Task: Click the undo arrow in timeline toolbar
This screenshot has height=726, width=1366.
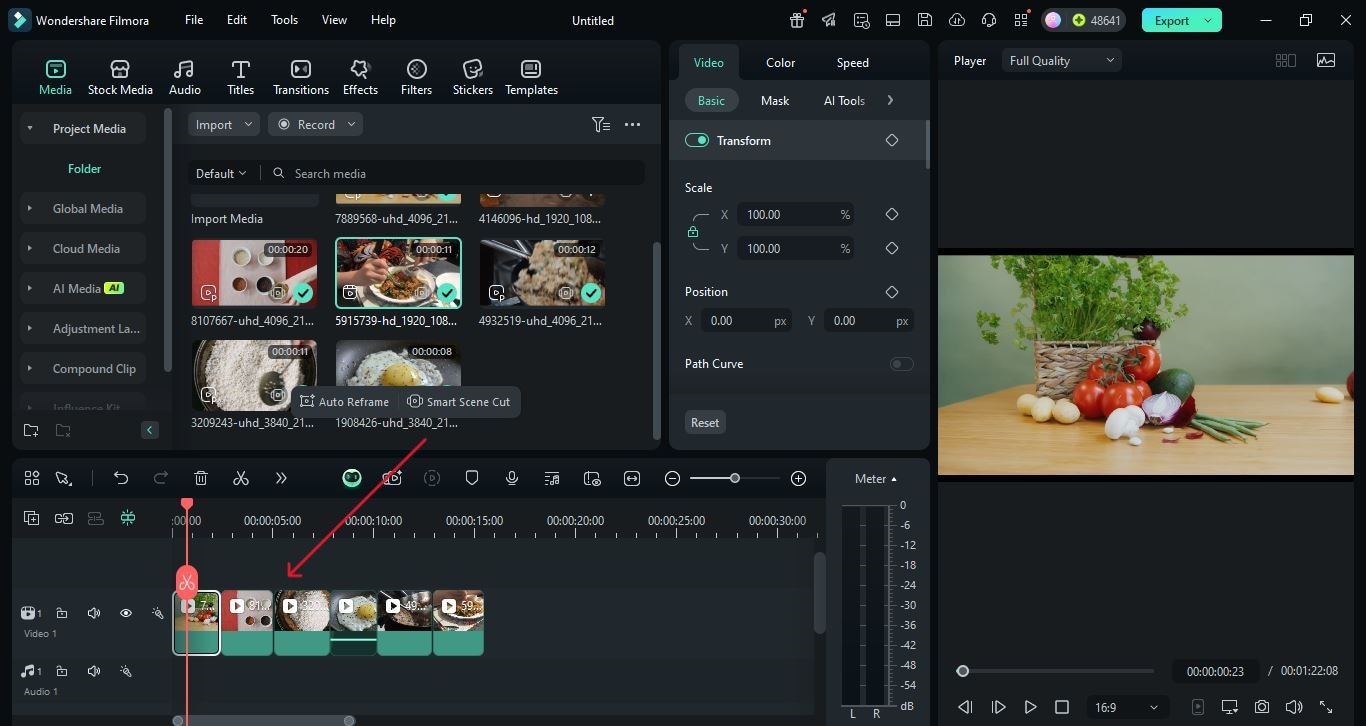Action: click(x=121, y=479)
